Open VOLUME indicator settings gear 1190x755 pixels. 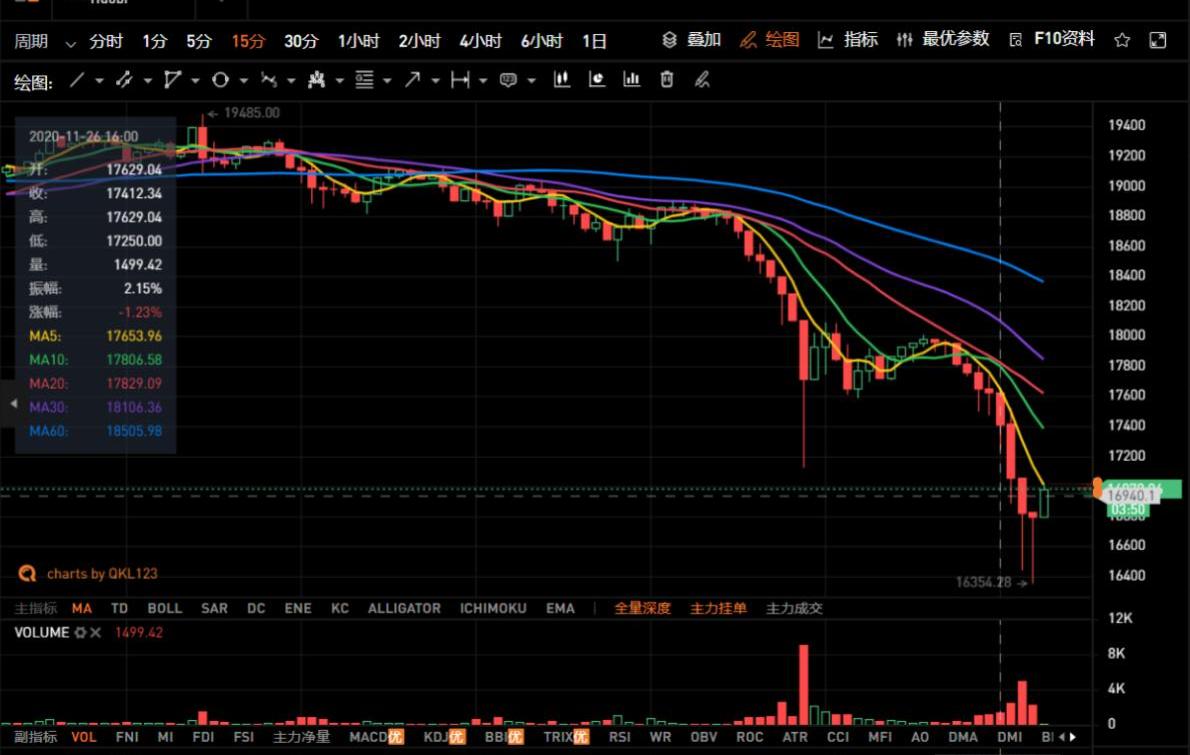pos(80,633)
